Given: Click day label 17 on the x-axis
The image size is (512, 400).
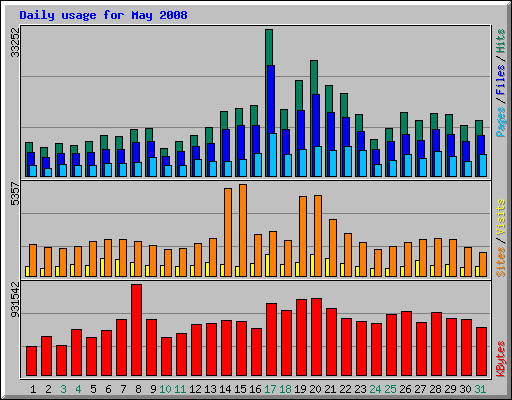Looking at the screenshot, I should coord(270,389).
